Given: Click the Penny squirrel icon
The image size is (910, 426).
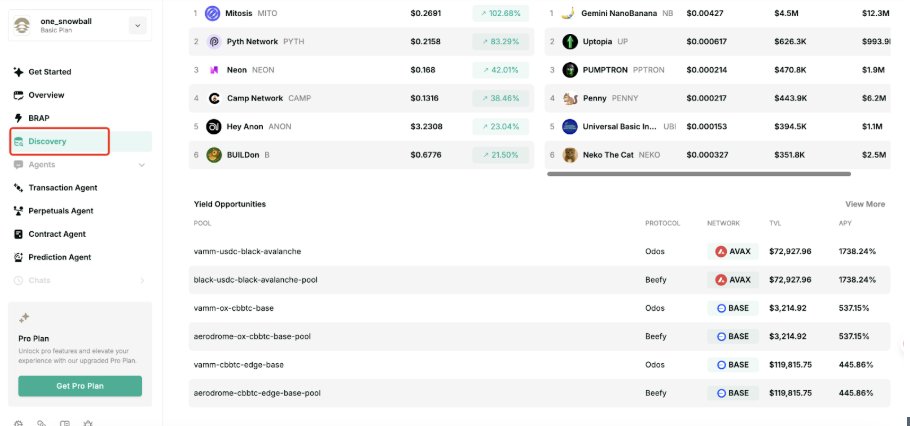Looking at the screenshot, I should [570, 99].
